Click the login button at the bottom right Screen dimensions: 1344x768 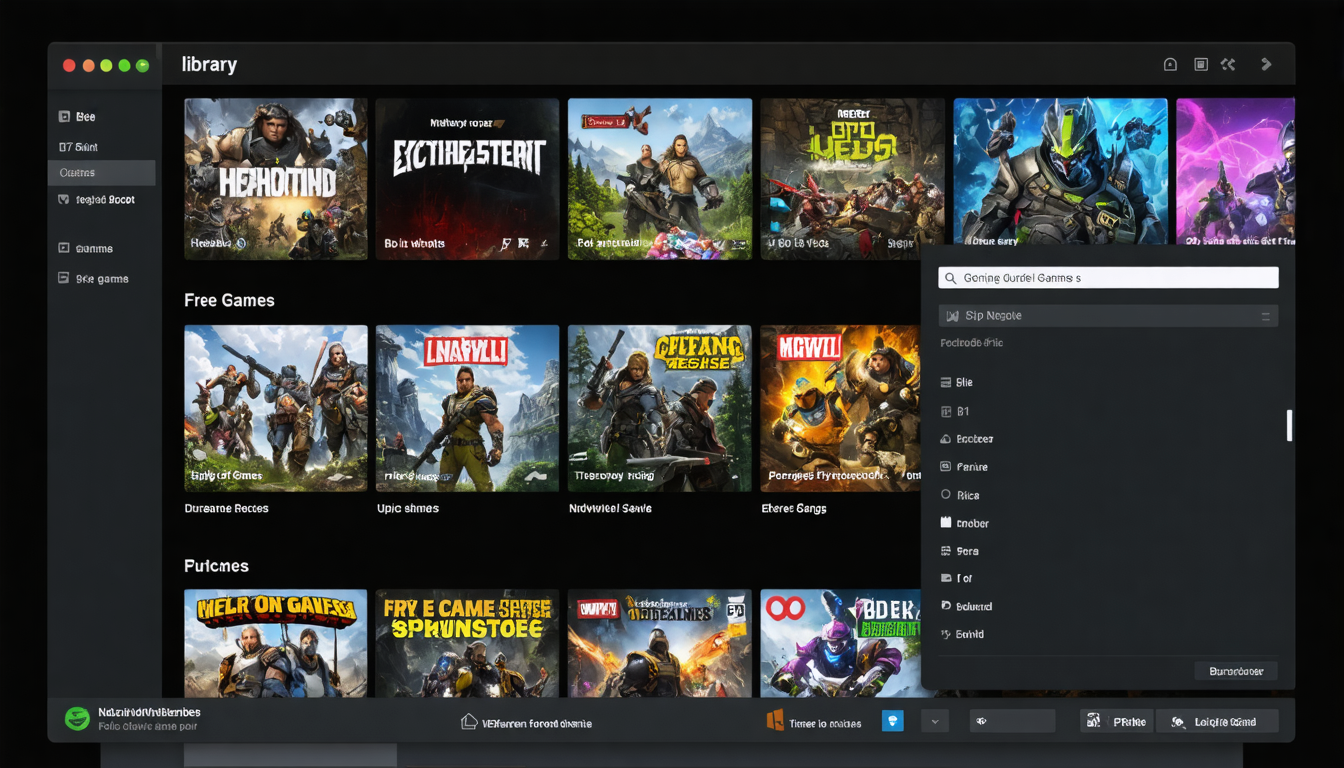[x=1217, y=720]
